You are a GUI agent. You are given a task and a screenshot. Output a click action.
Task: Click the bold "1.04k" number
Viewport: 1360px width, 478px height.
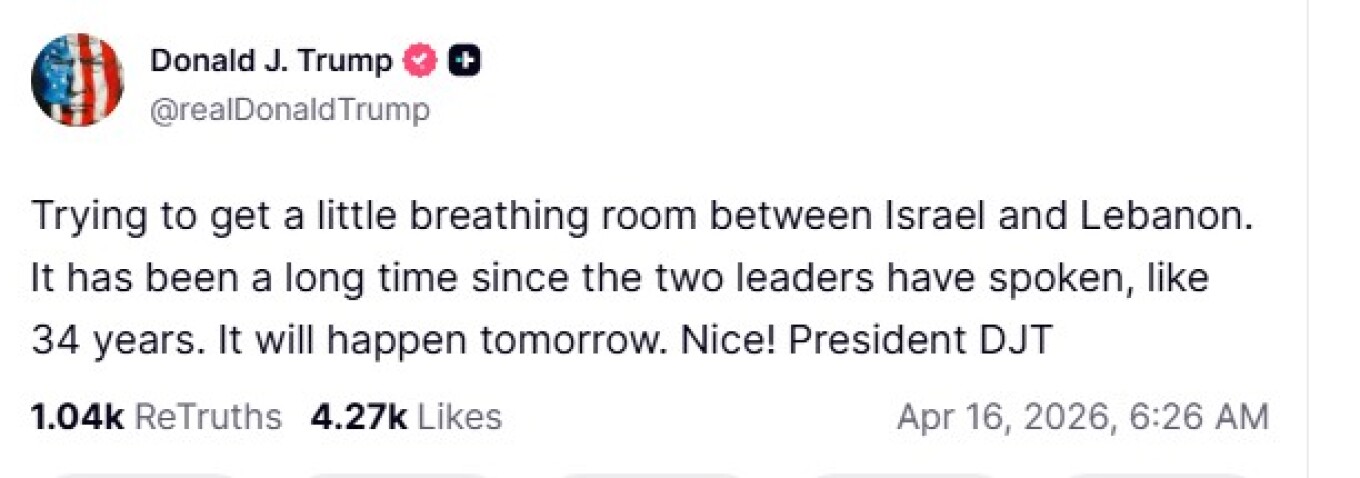pos(78,416)
